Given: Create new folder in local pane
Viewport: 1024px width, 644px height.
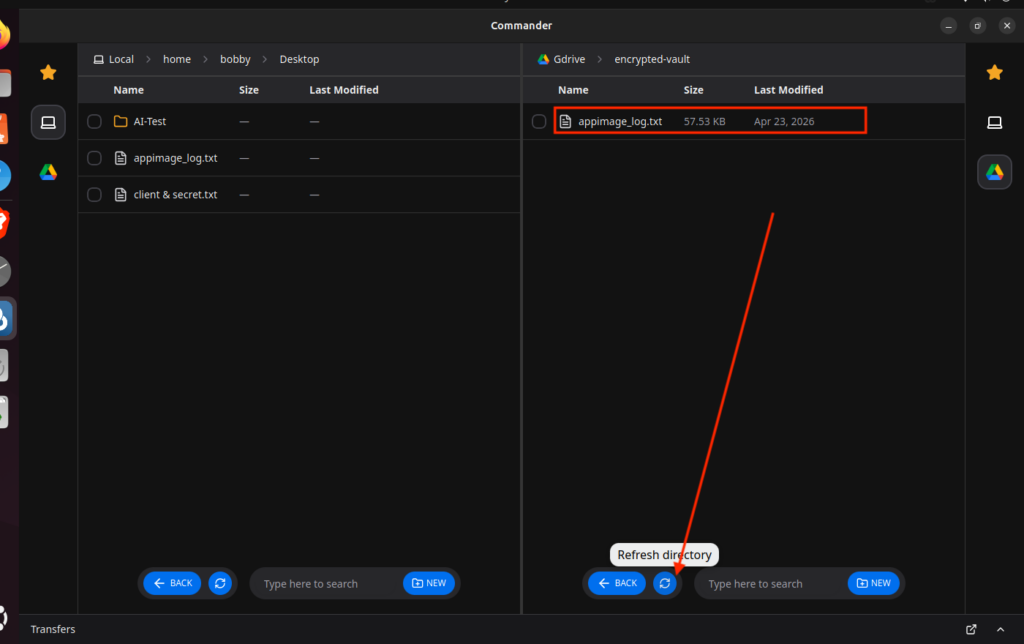Looking at the screenshot, I should click(x=428, y=583).
